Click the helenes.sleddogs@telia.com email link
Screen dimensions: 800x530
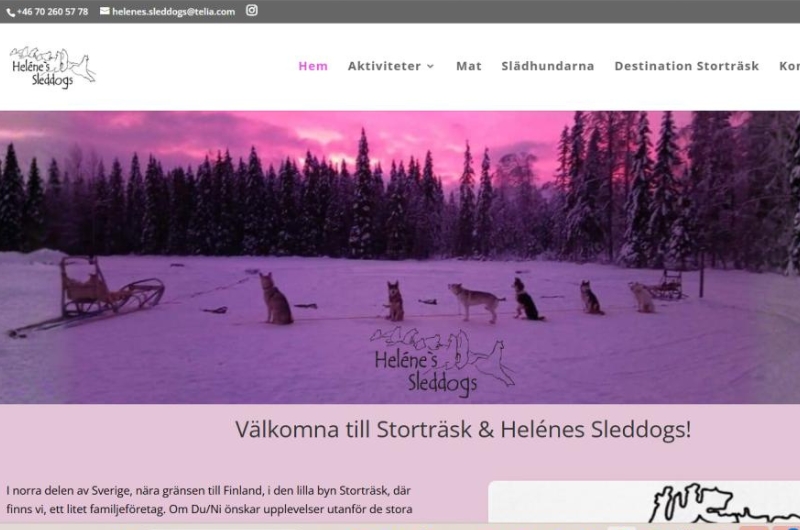[173, 11]
